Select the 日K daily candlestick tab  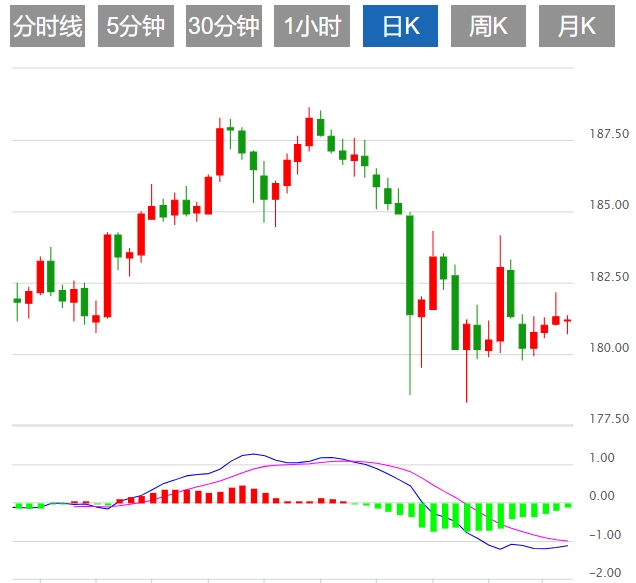(400, 26)
